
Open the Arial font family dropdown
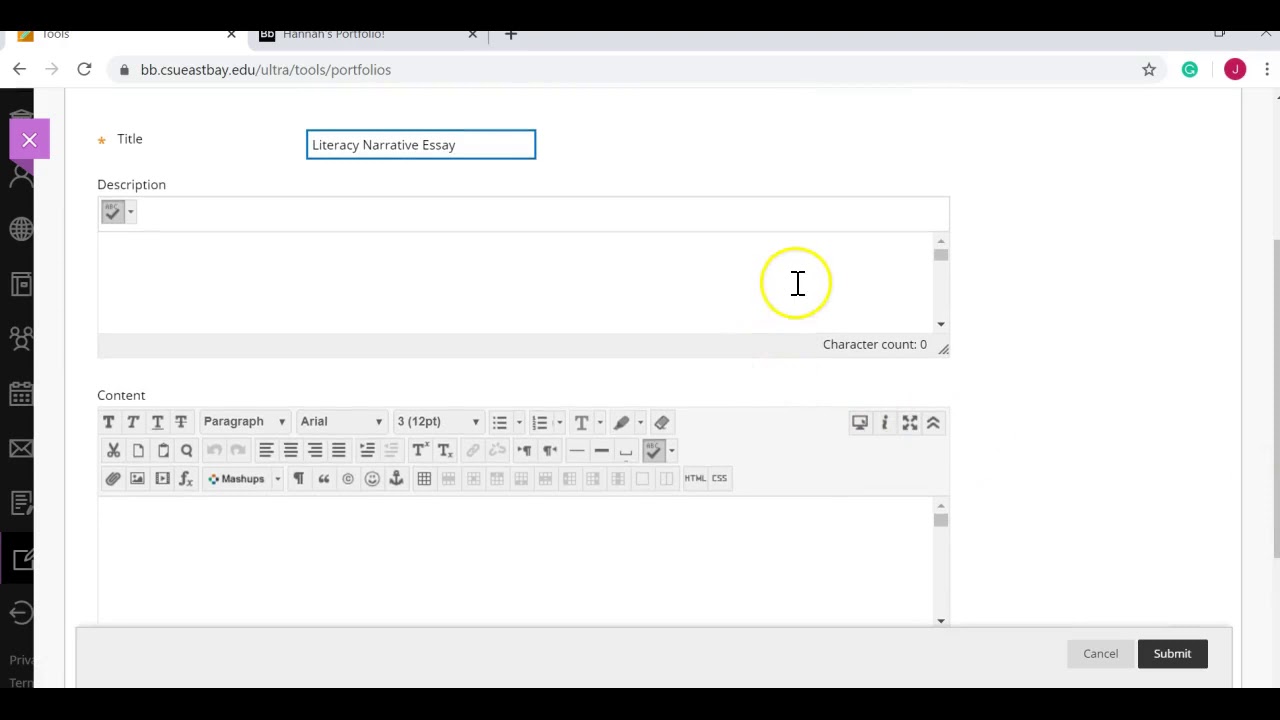pyautogui.click(x=341, y=422)
